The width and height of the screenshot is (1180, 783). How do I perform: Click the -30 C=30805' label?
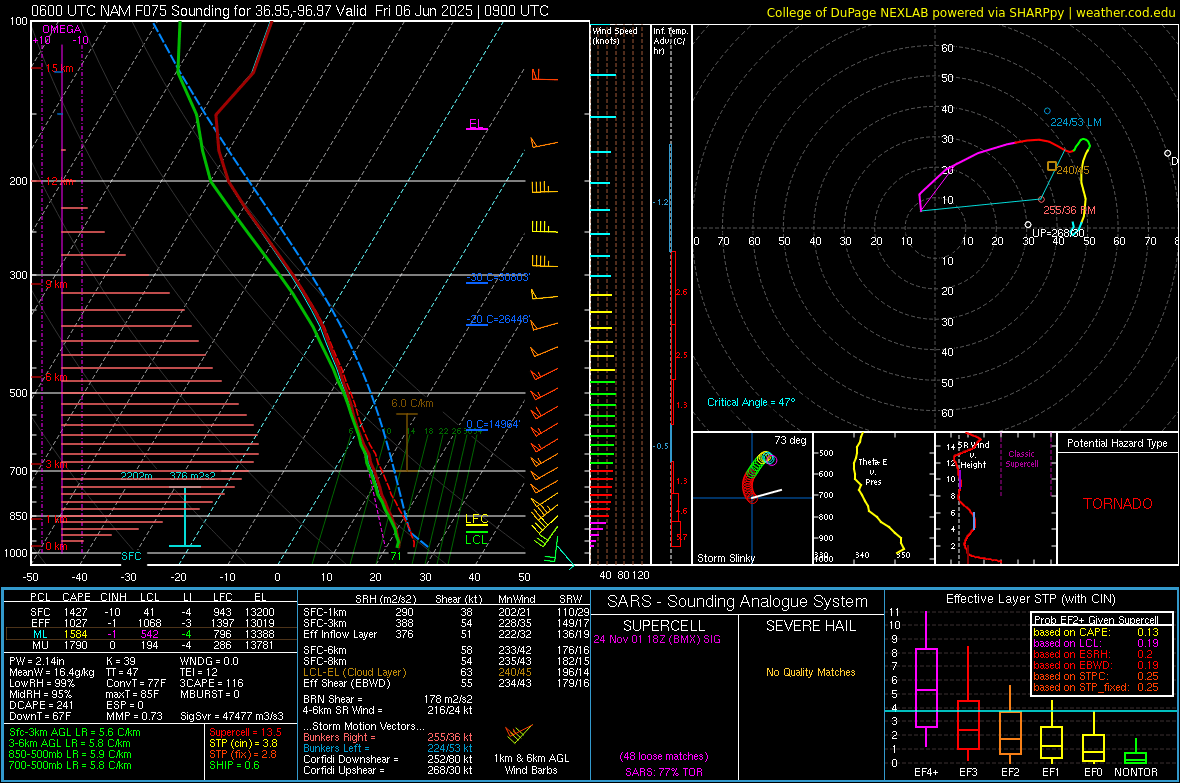498,277
